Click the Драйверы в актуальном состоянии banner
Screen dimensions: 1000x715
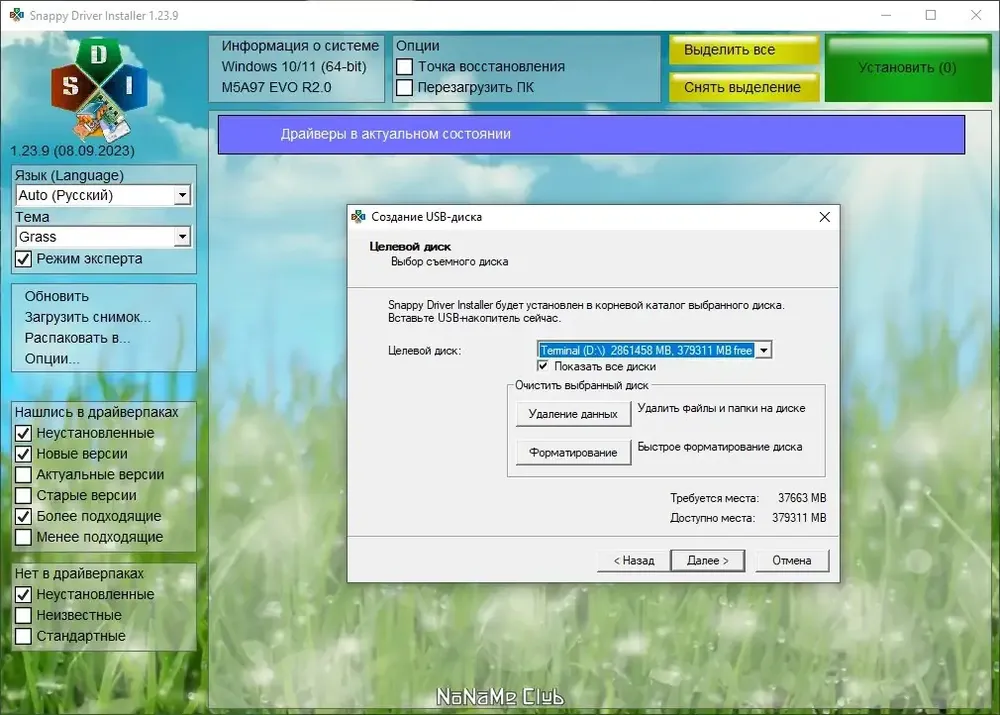pyautogui.click(x=591, y=135)
